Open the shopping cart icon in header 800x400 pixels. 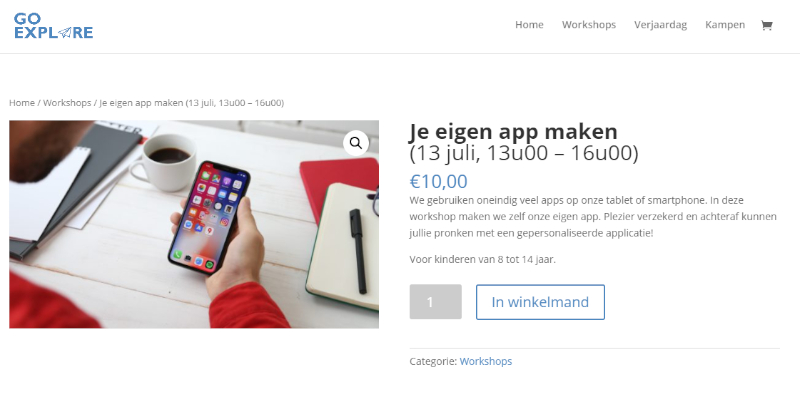[766, 25]
